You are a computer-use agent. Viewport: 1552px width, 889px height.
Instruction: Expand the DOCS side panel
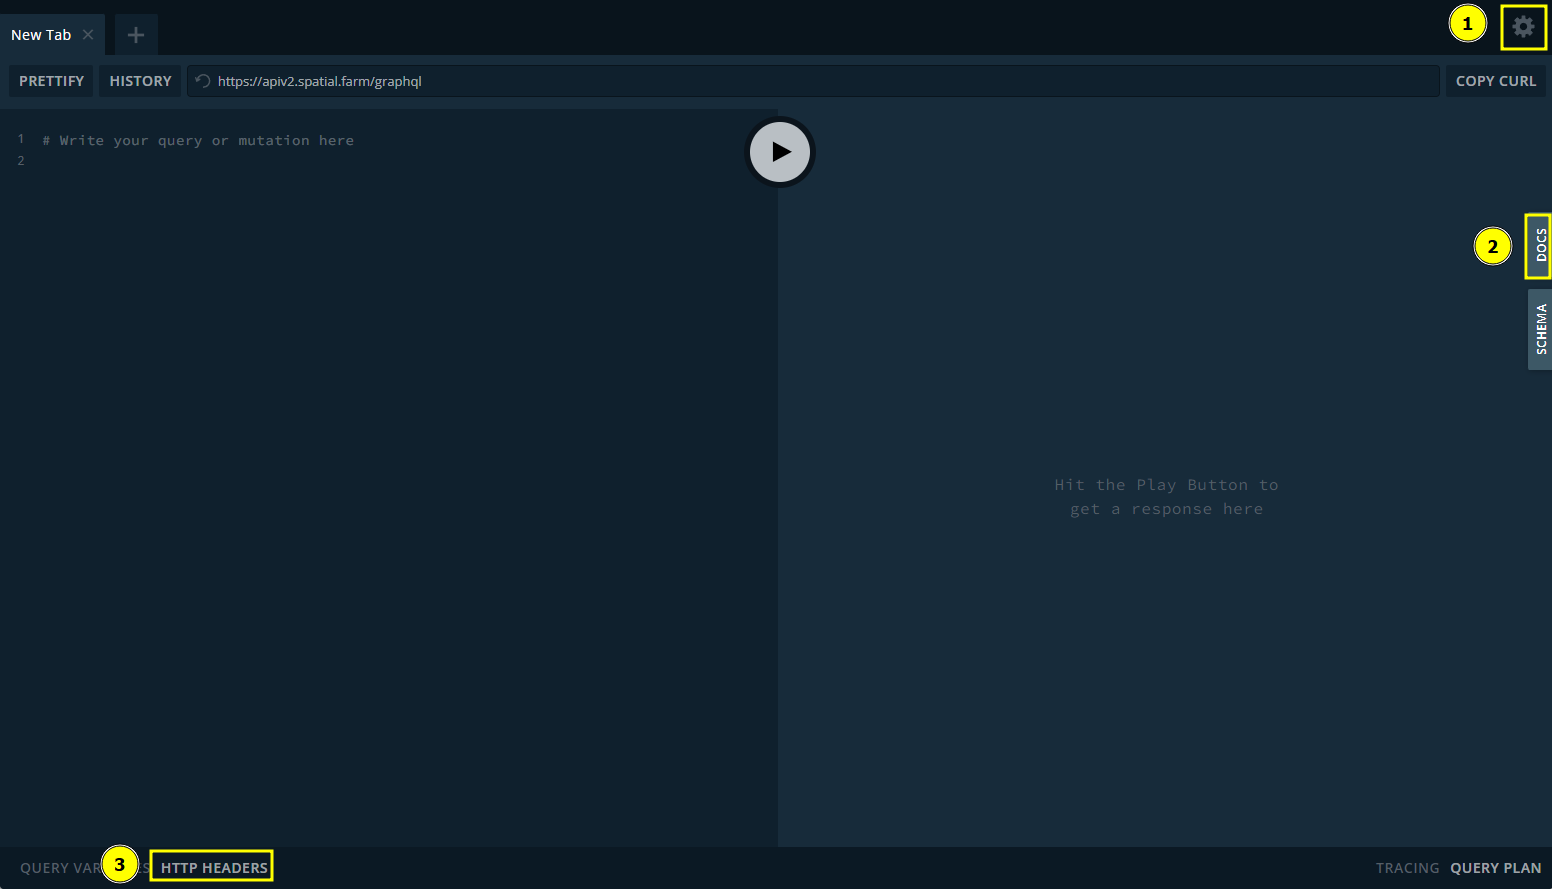(x=1540, y=246)
